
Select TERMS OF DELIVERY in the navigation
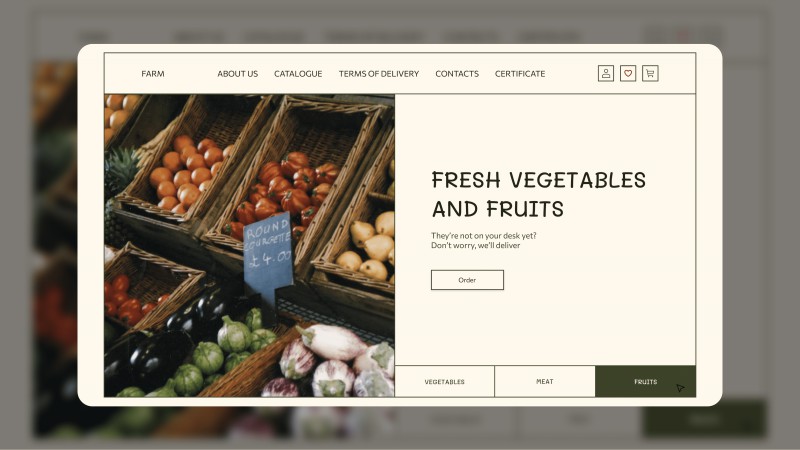[x=379, y=73]
